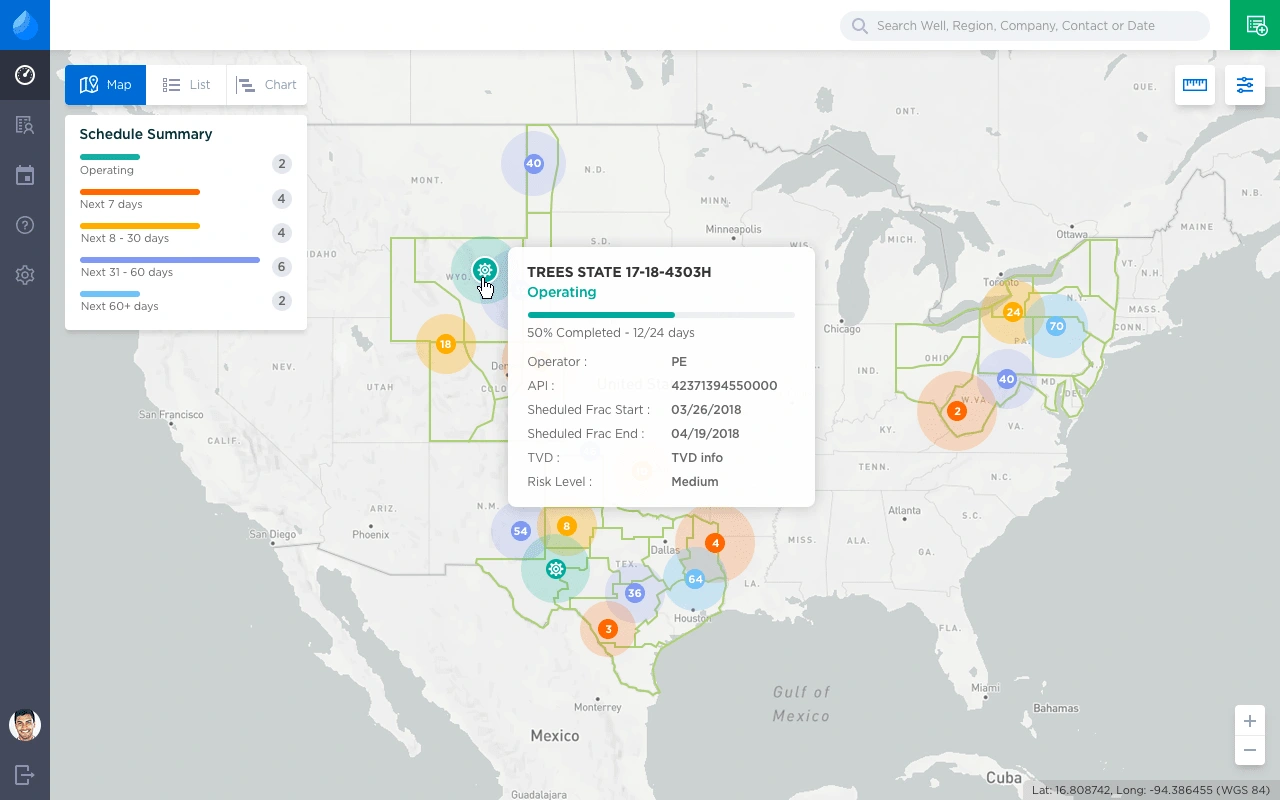This screenshot has height=800, width=1280.
Task: Select the cluster marker numbered 54
Action: click(x=520, y=531)
